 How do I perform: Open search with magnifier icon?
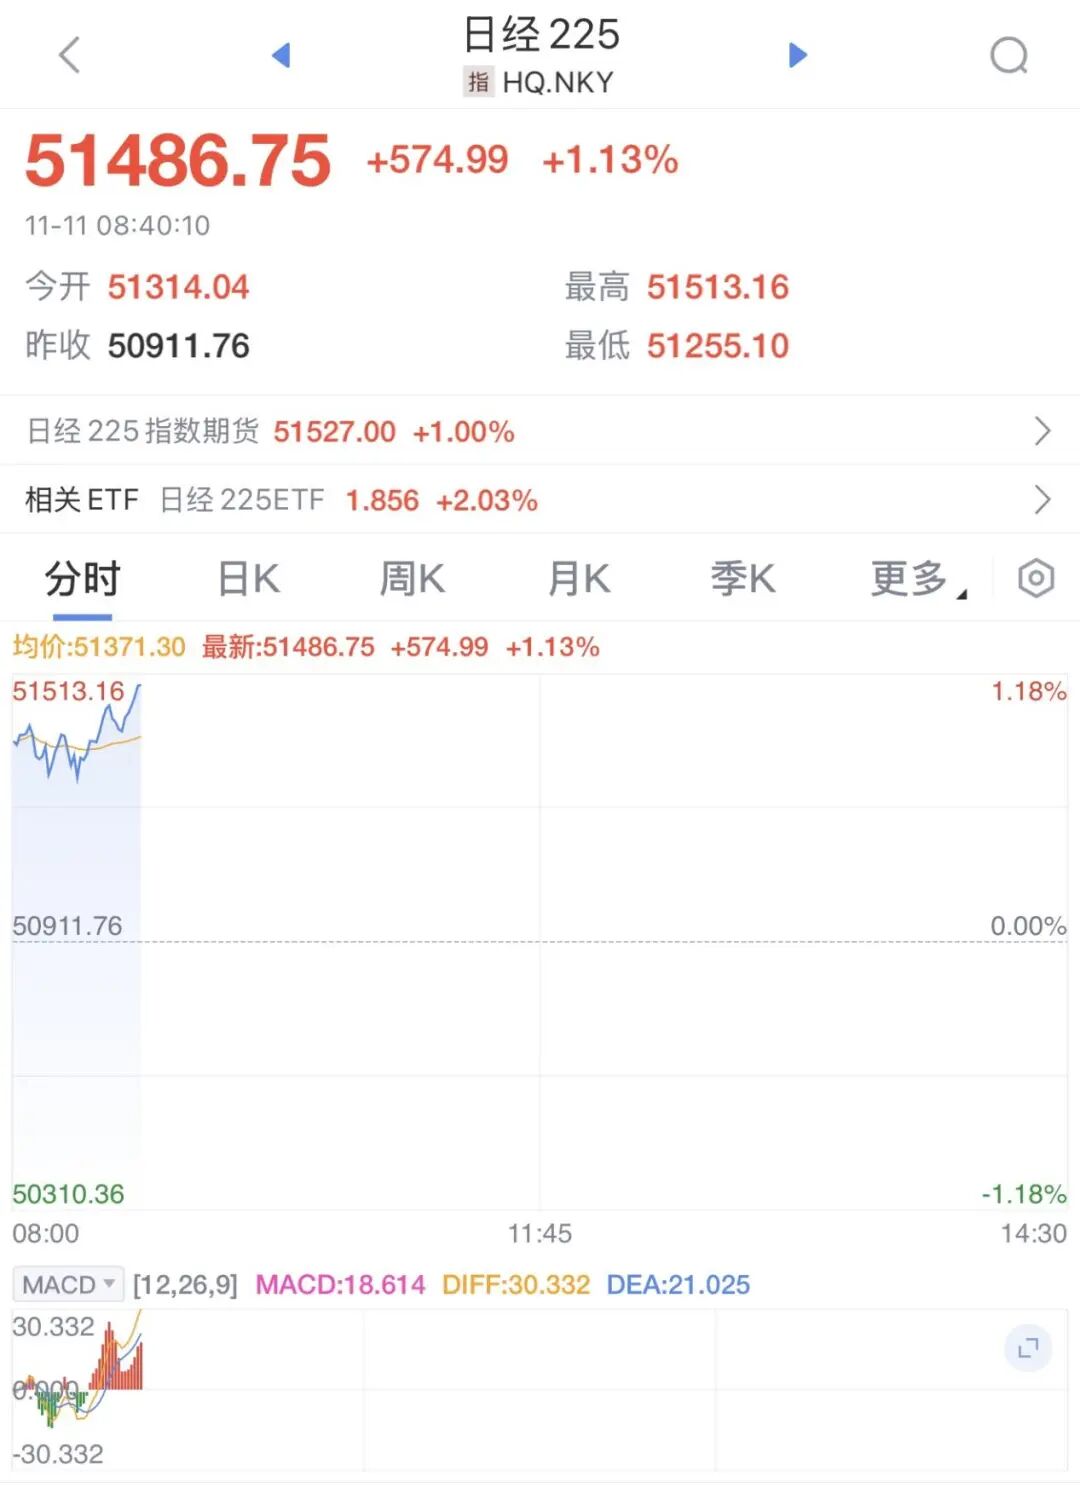point(1008,56)
